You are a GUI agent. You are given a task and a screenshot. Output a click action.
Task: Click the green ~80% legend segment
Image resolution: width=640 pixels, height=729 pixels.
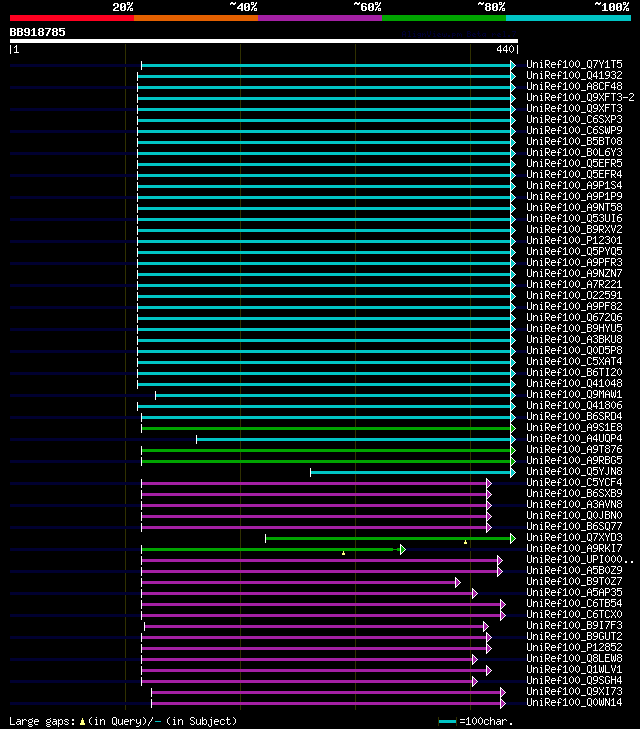(444, 18)
